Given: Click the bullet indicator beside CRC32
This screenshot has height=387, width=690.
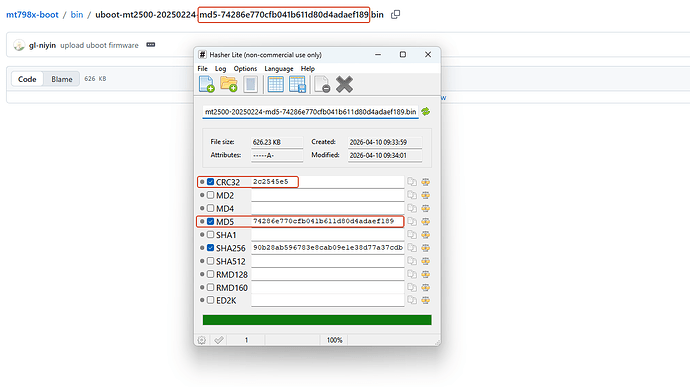Looking at the screenshot, I should 202,182.
